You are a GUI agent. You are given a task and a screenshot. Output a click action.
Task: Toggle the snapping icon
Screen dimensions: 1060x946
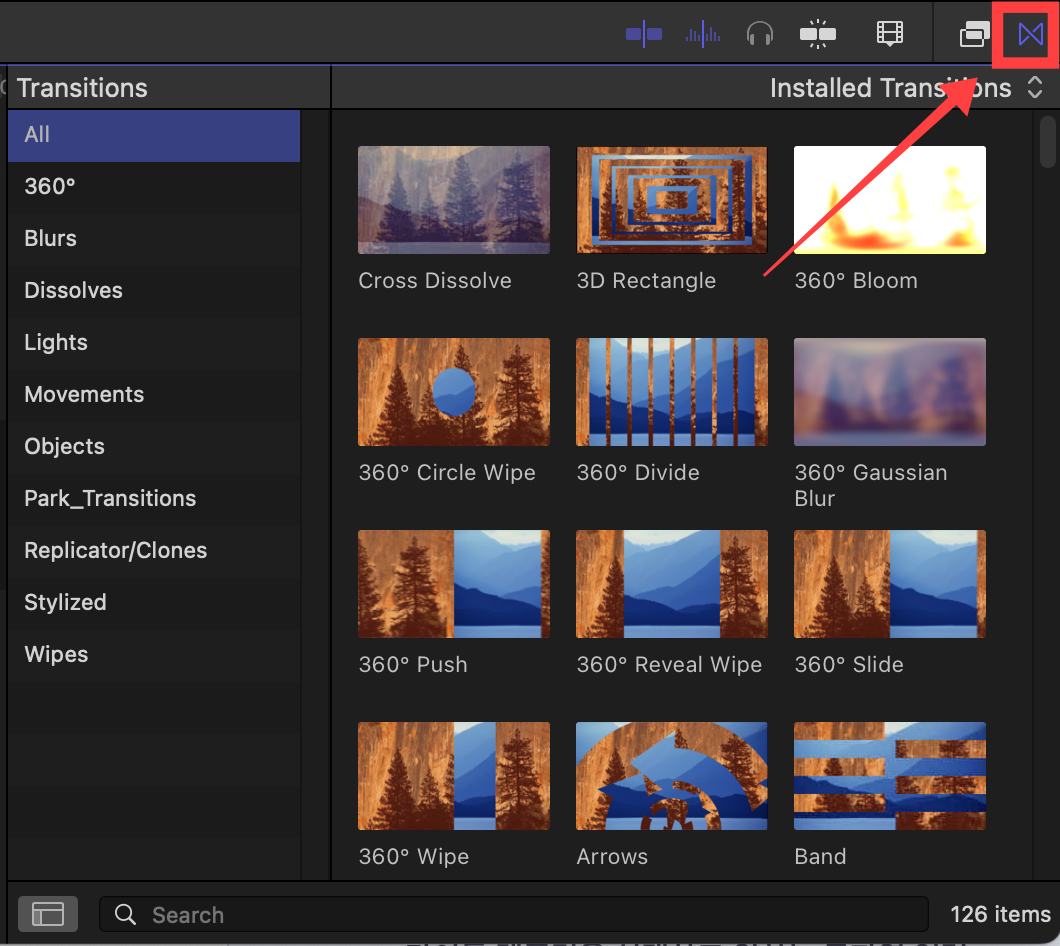pyautogui.click(x=817, y=34)
